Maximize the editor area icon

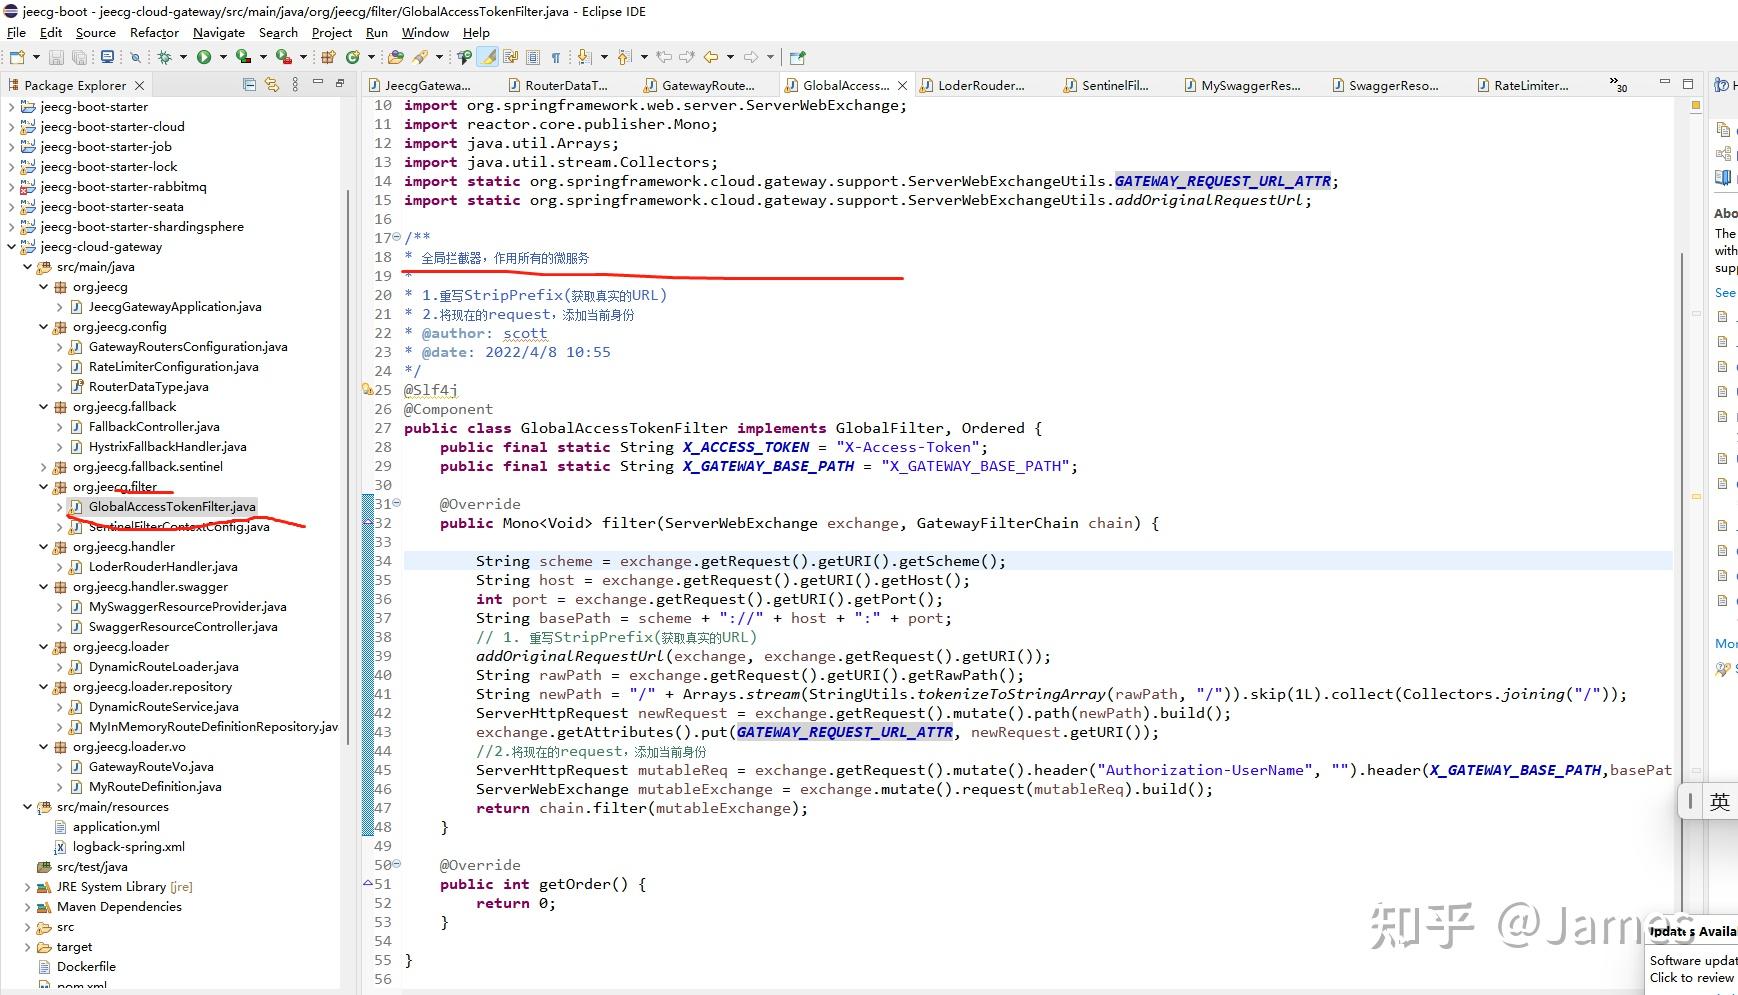pos(1688,83)
